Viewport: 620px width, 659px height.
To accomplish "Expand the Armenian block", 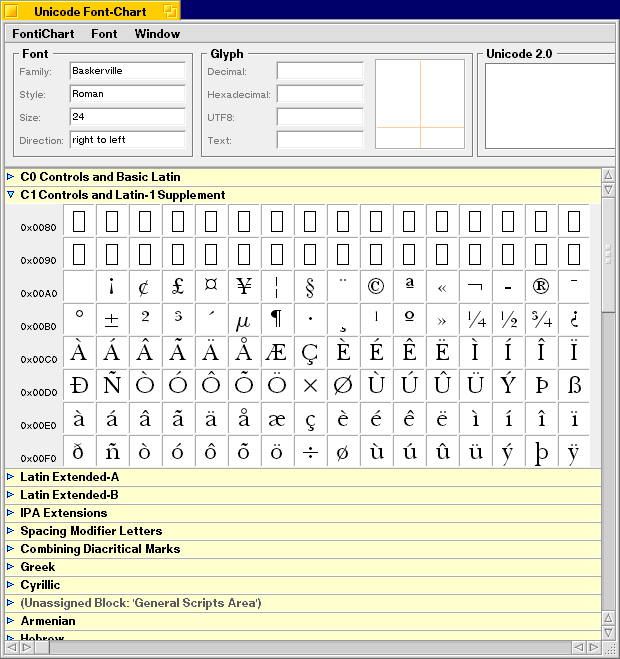I will pyautogui.click(x=11, y=621).
